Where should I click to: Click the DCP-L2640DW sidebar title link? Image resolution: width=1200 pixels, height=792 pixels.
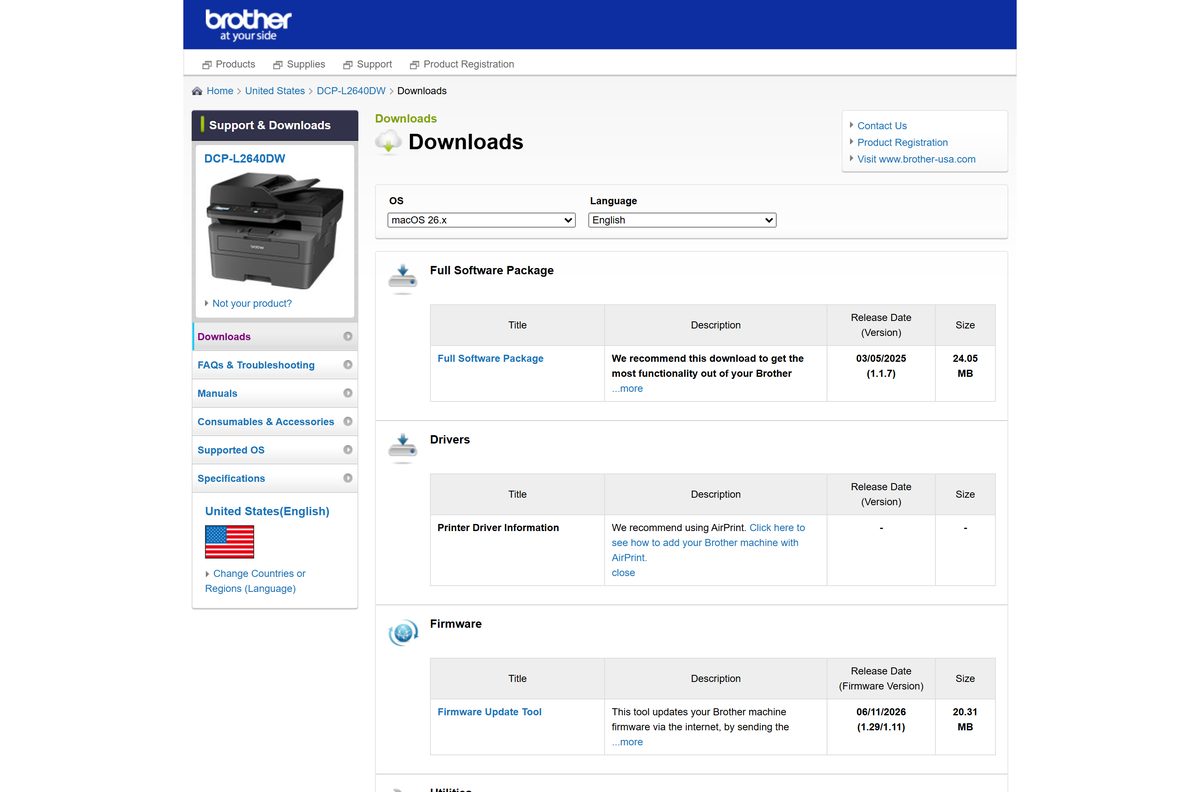[245, 159]
